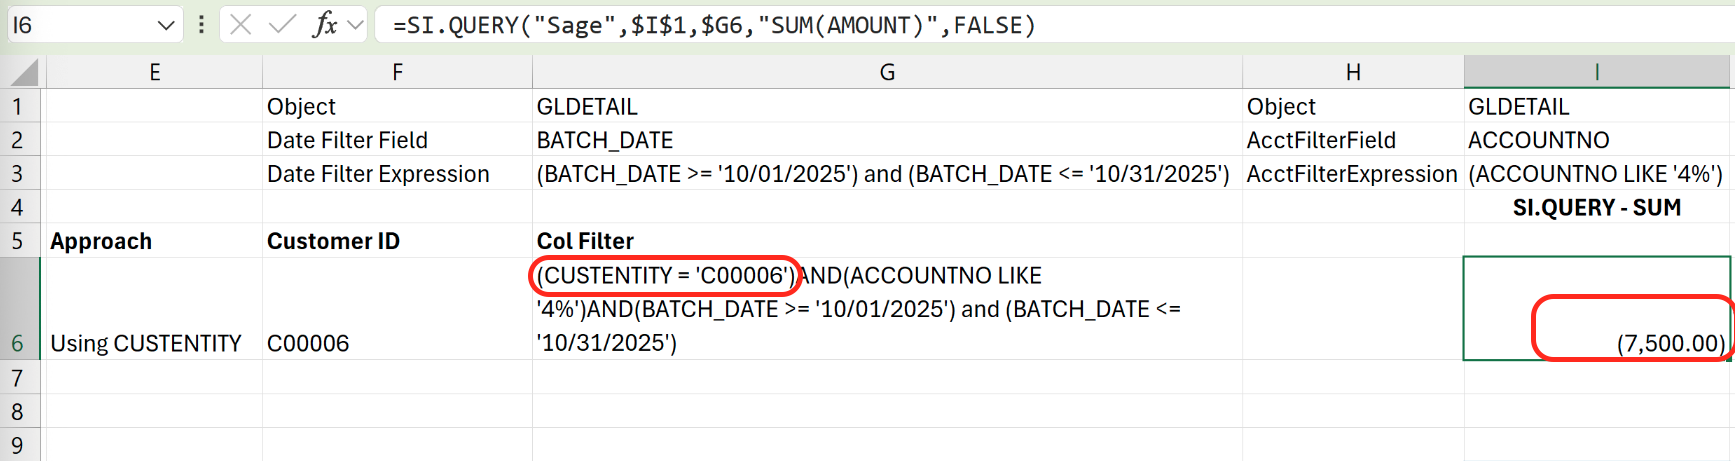Select row 3 header
Screen dimensions: 1735x461
[x=18, y=173]
